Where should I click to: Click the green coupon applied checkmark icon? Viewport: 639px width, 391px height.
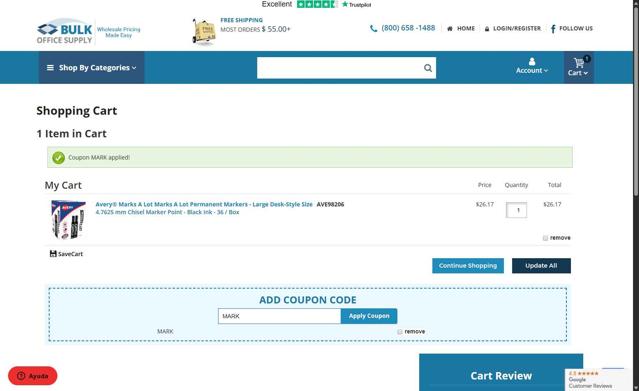59,157
